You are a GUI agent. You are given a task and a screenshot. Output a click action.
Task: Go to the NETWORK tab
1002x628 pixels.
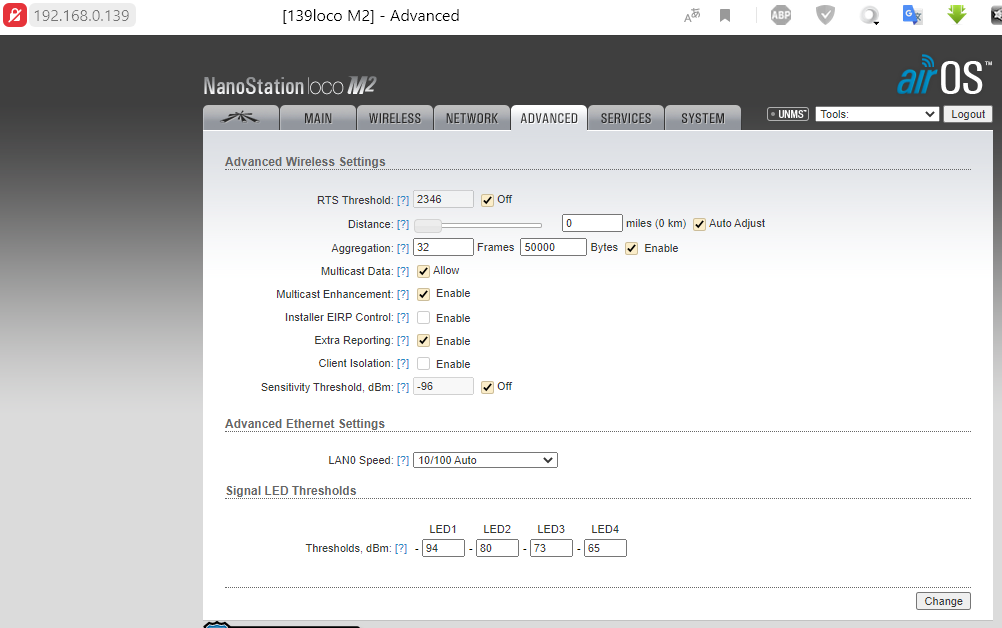click(472, 118)
